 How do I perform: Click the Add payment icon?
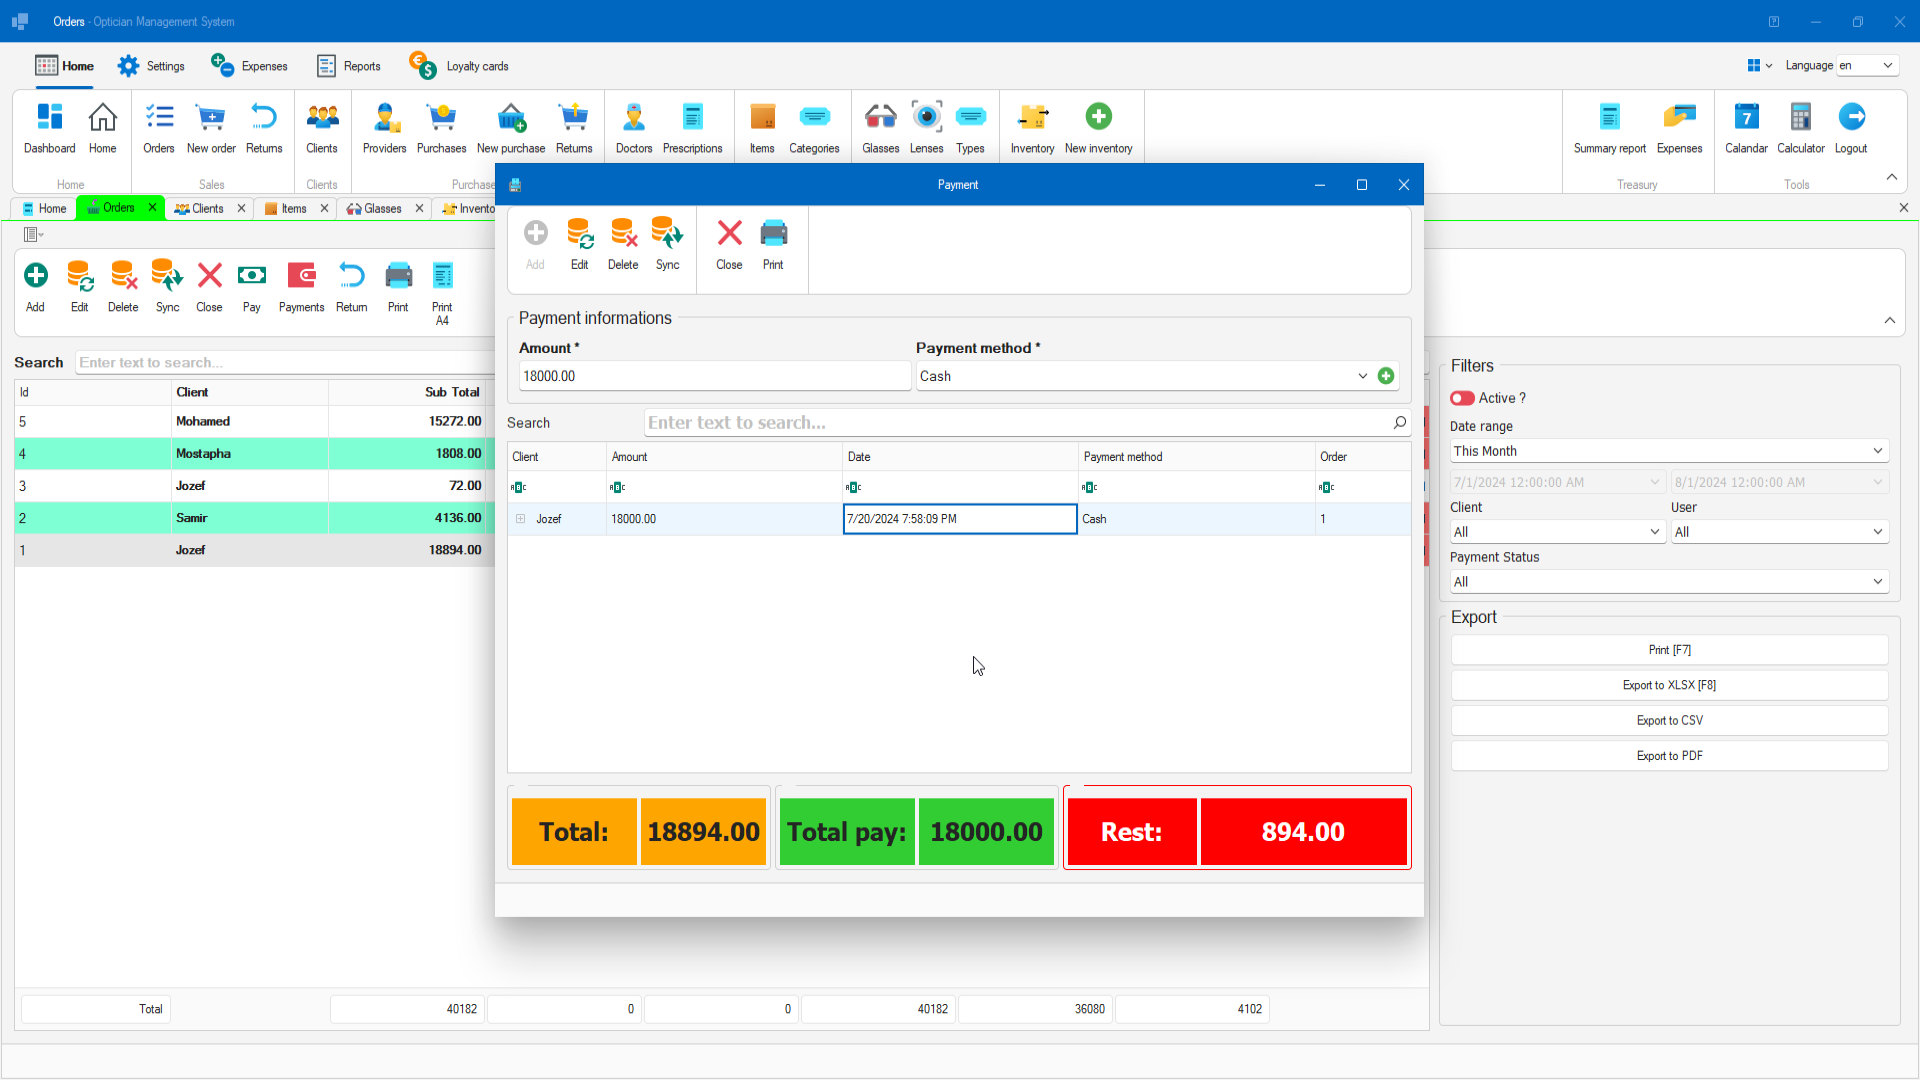coord(535,240)
